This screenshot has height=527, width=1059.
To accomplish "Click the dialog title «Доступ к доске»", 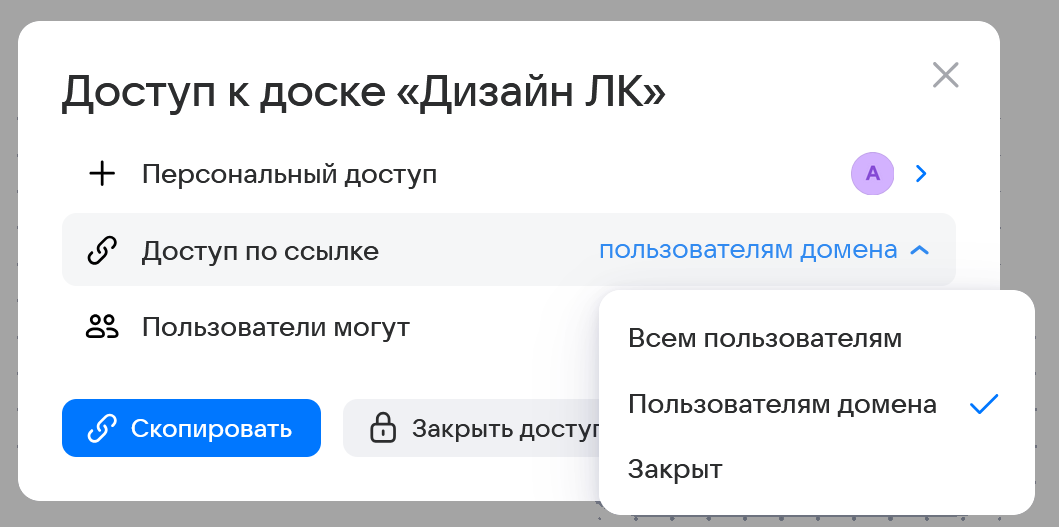I will [x=363, y=92].
